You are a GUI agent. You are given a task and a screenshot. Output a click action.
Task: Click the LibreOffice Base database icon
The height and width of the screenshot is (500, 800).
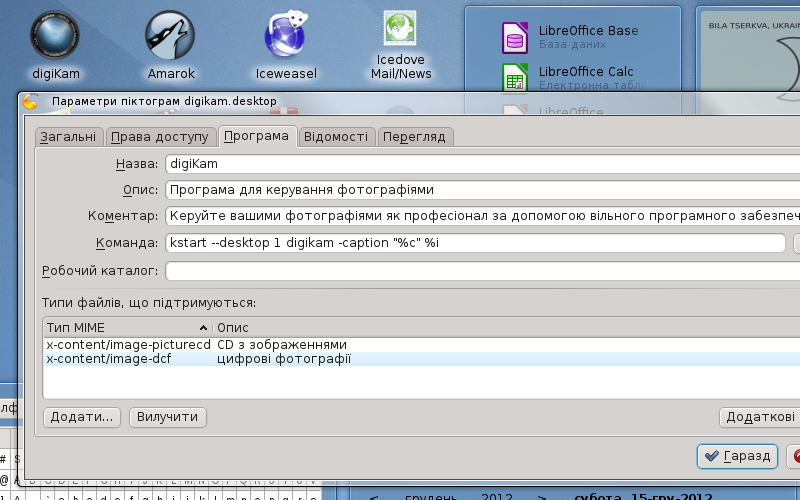[x=515, y=38]
